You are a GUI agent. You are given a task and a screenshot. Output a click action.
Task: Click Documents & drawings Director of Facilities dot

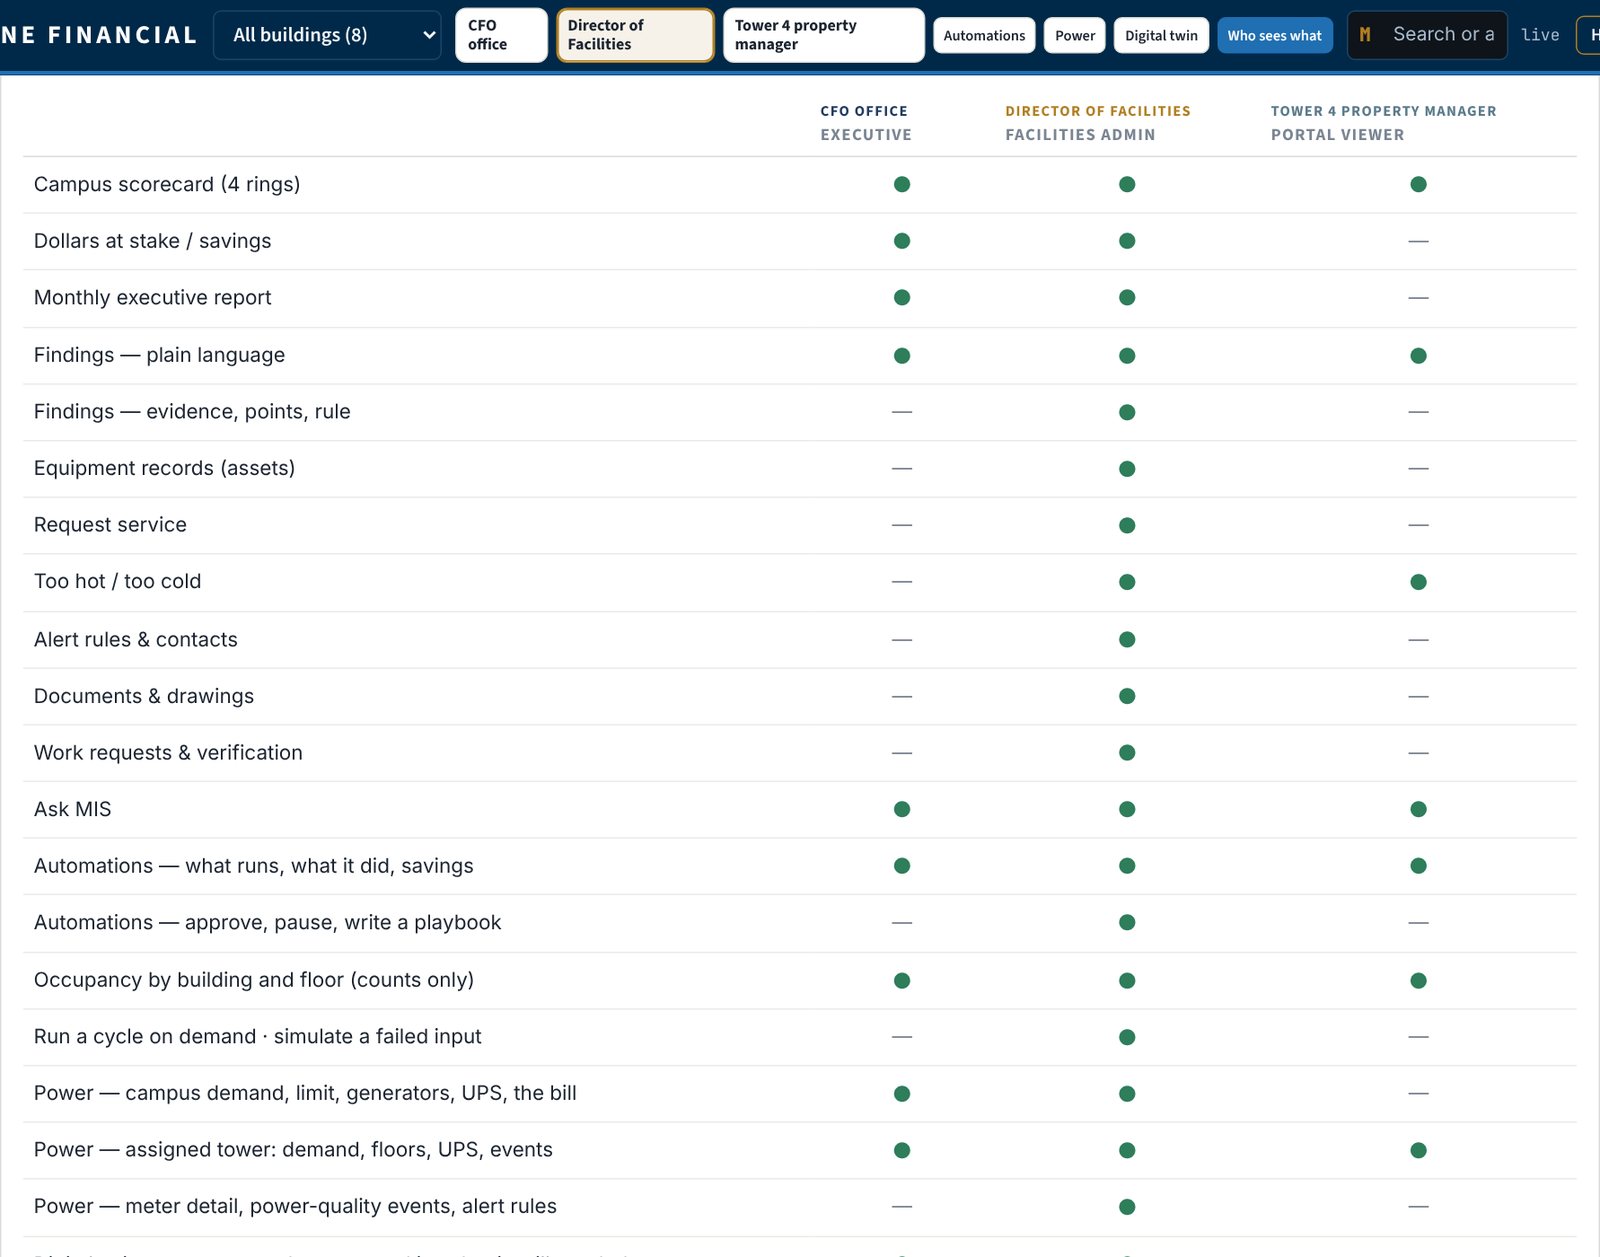click(x=1127, y=696)
